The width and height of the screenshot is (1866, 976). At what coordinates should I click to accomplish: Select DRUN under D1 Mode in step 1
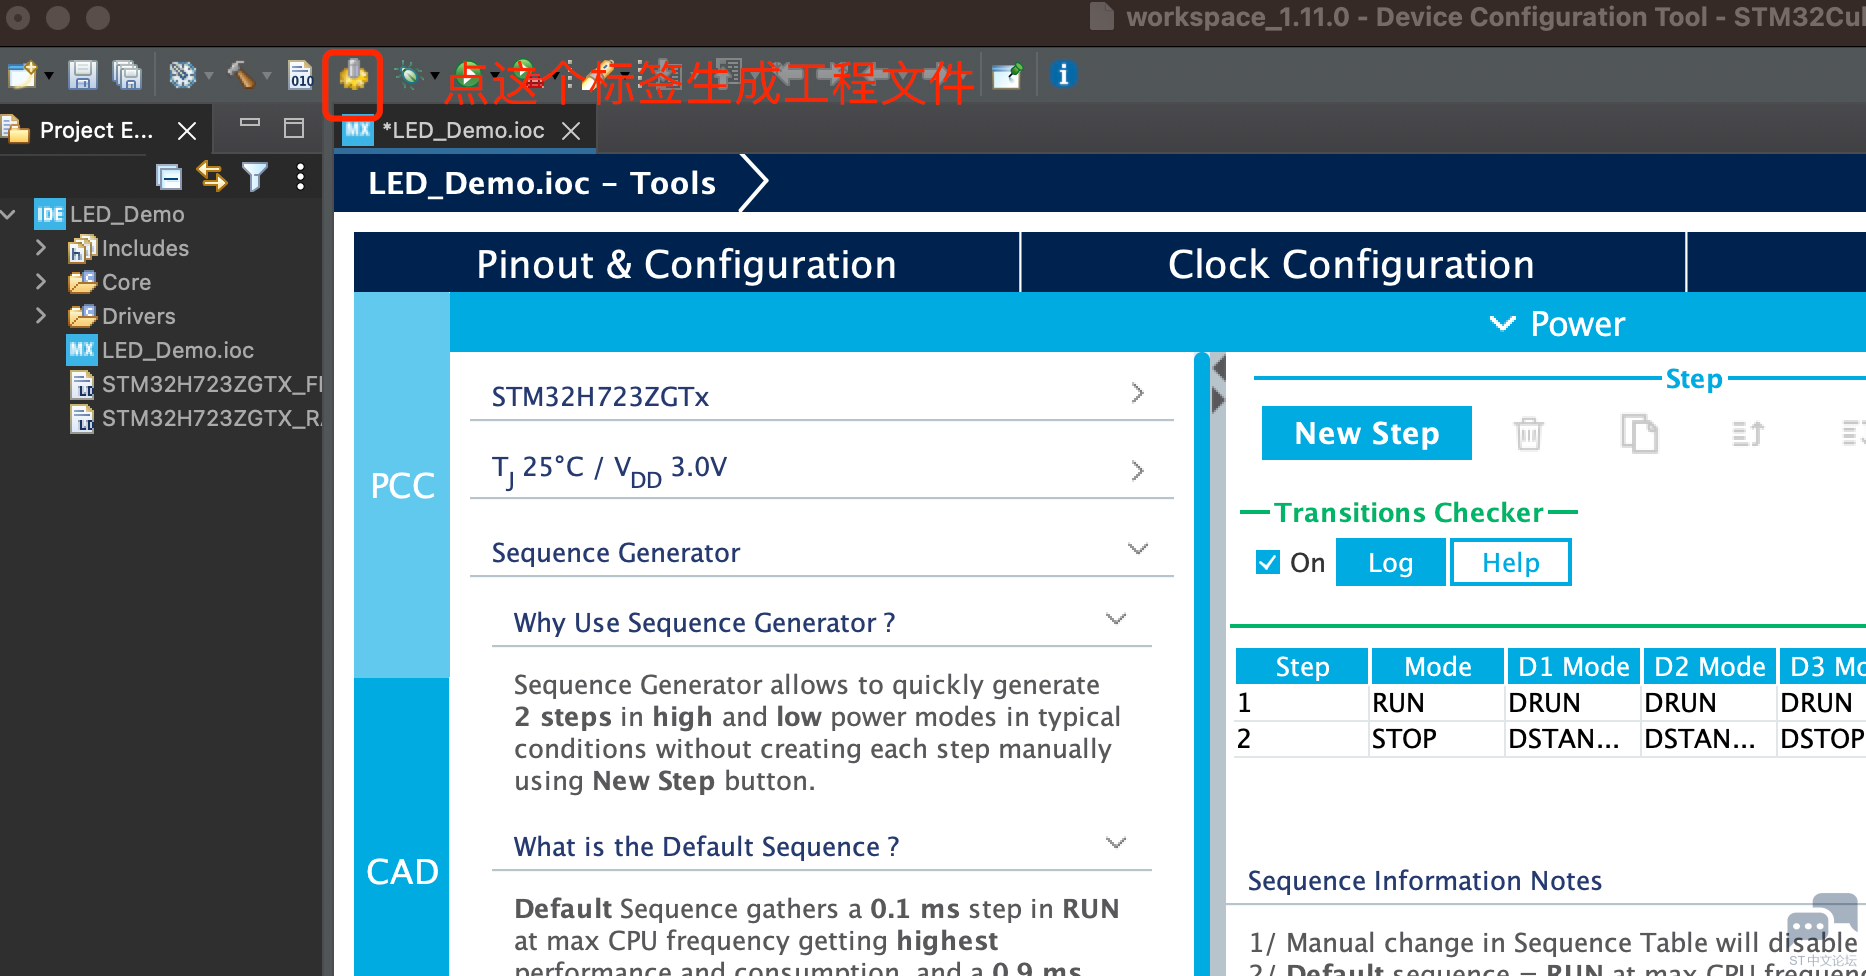(1573, 703)
